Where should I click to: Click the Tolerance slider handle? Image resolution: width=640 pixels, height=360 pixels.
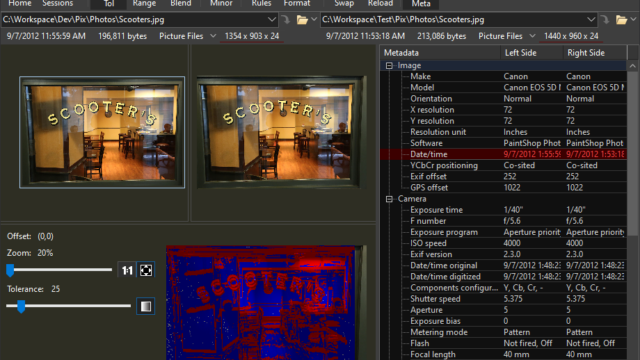coord(21,306)
